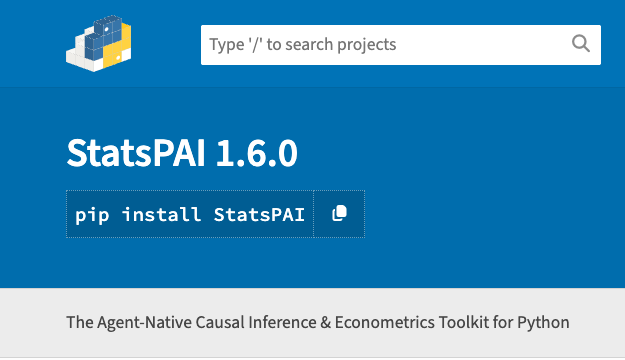Click the Agent-Native Causal Inference summary text
The image size is (625, 360).
click(318, 323)
